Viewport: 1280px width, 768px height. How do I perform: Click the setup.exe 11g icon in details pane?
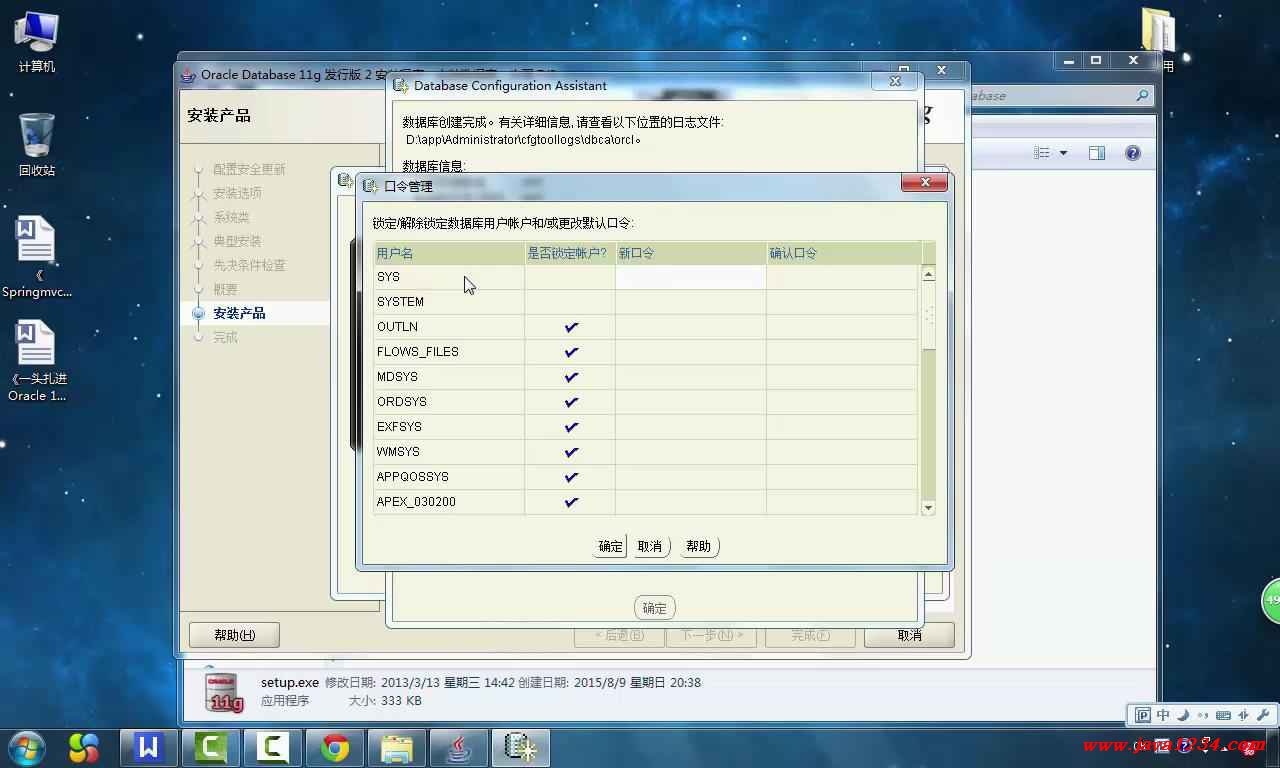(224, 691)
